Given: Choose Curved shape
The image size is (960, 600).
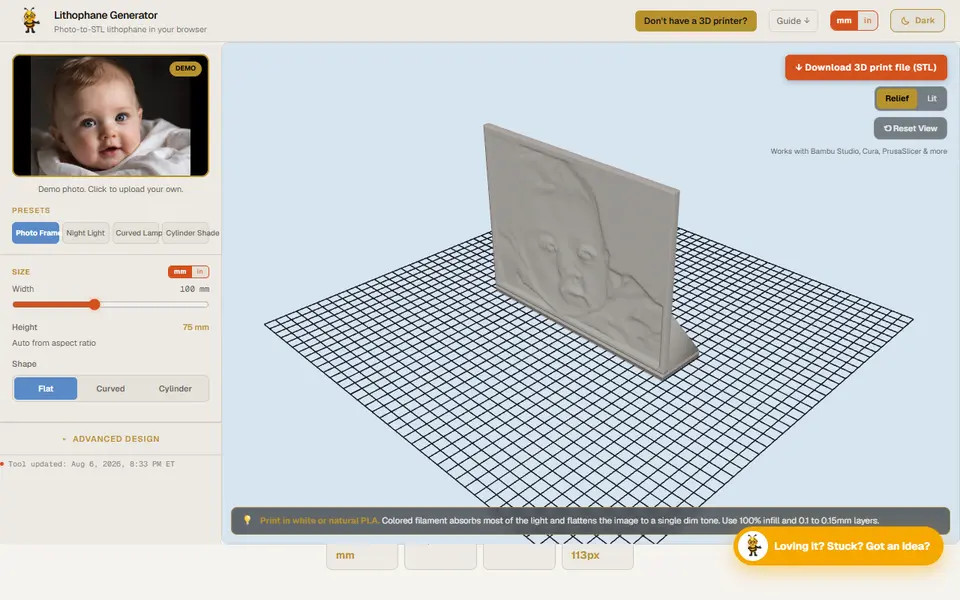Looking at the screenshot, I should click(110, 389).
